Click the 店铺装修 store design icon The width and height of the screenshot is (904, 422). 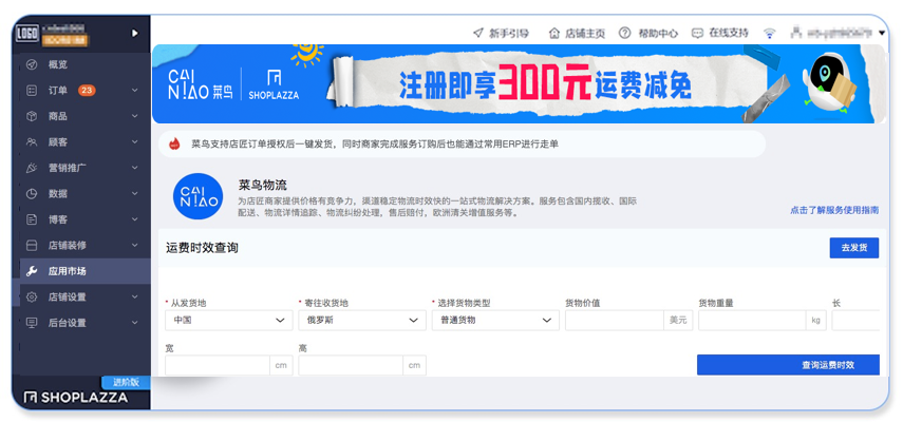(x=32, y=245)
